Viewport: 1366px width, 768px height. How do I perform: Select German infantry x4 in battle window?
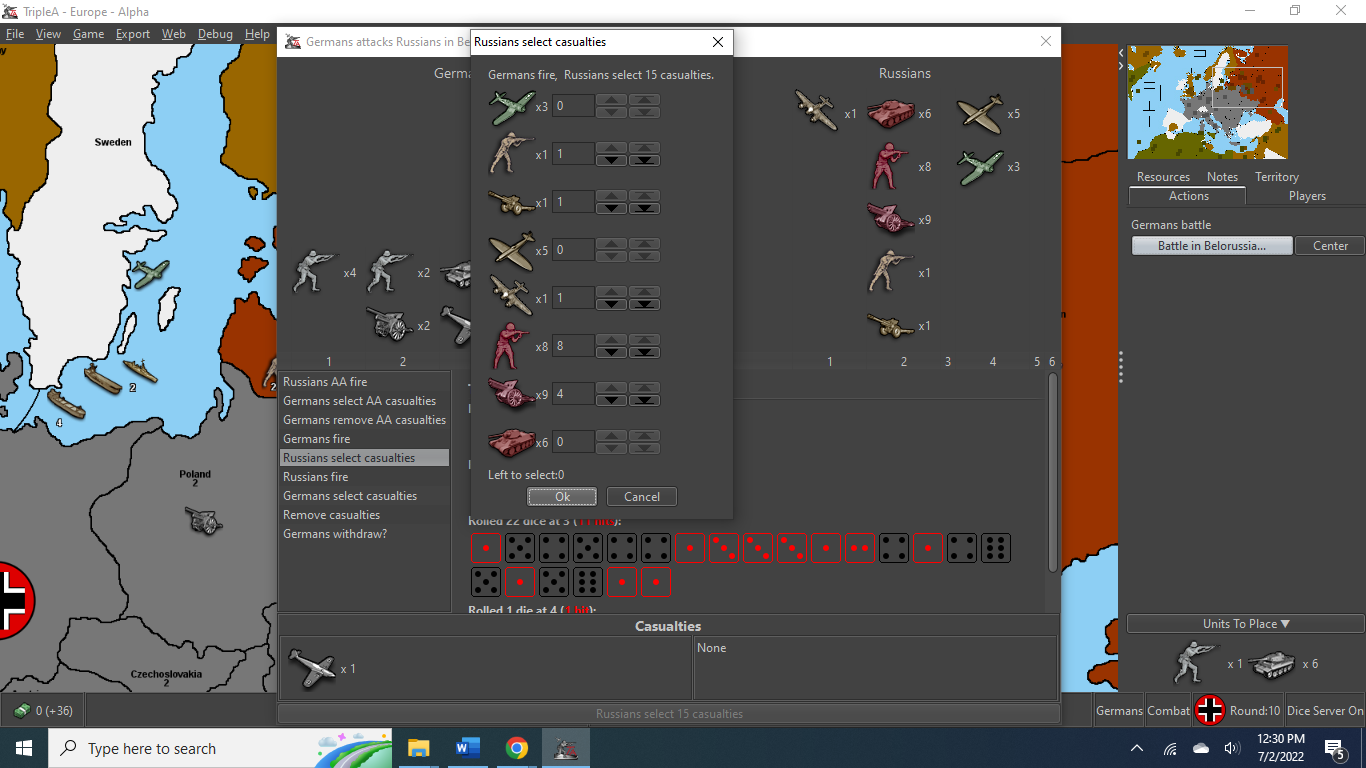pos(315,272)
